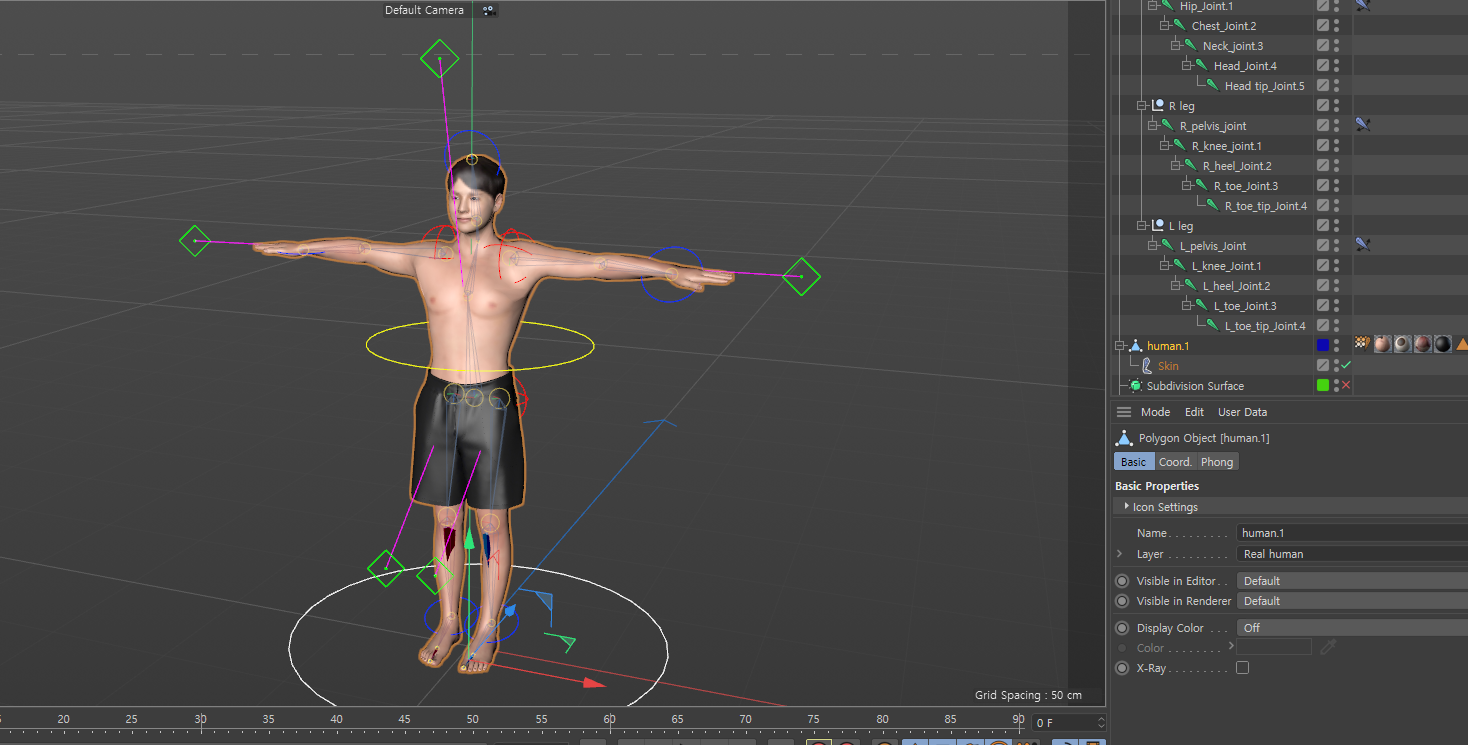The image size is (1468, 745).
Task: Toggle animation dot beside Visible in Editor
Action: [x=1122, y=581]
